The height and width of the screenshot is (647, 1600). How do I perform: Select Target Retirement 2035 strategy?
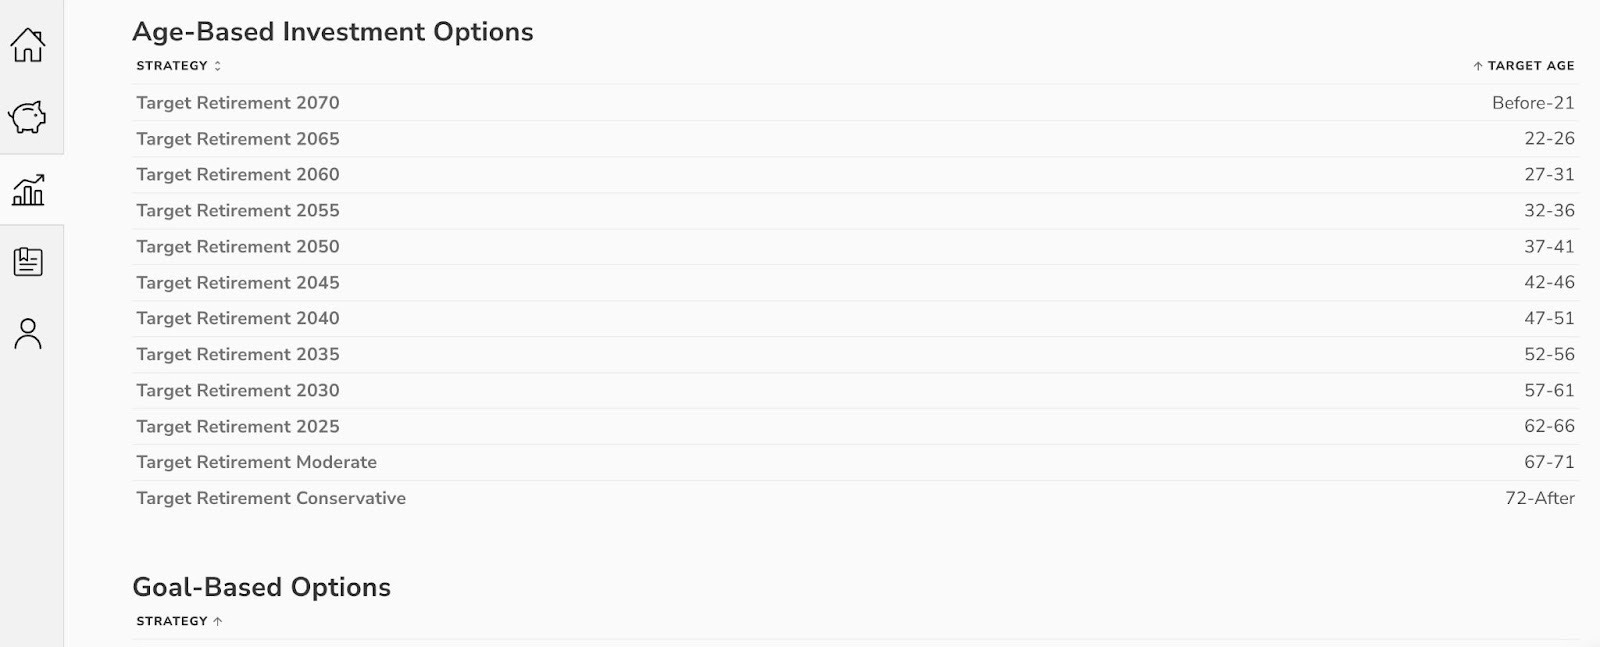click(238, 355)
